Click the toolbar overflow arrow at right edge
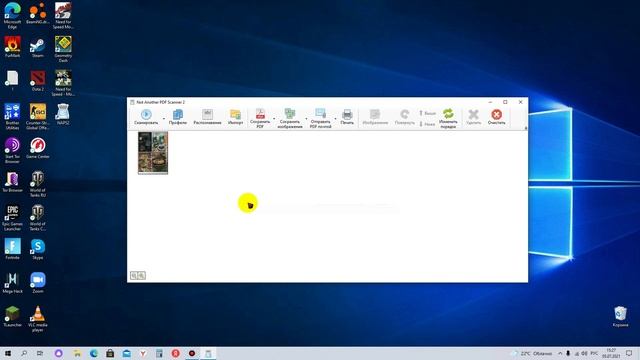This screenshot has height=360, width=640. [x=525, y=128]
